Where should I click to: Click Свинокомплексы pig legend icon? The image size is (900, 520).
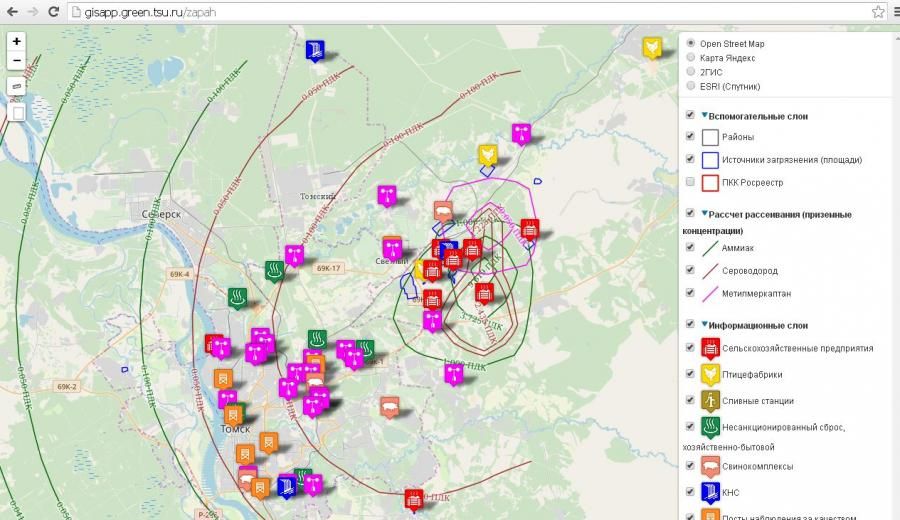tap(710, 467)
